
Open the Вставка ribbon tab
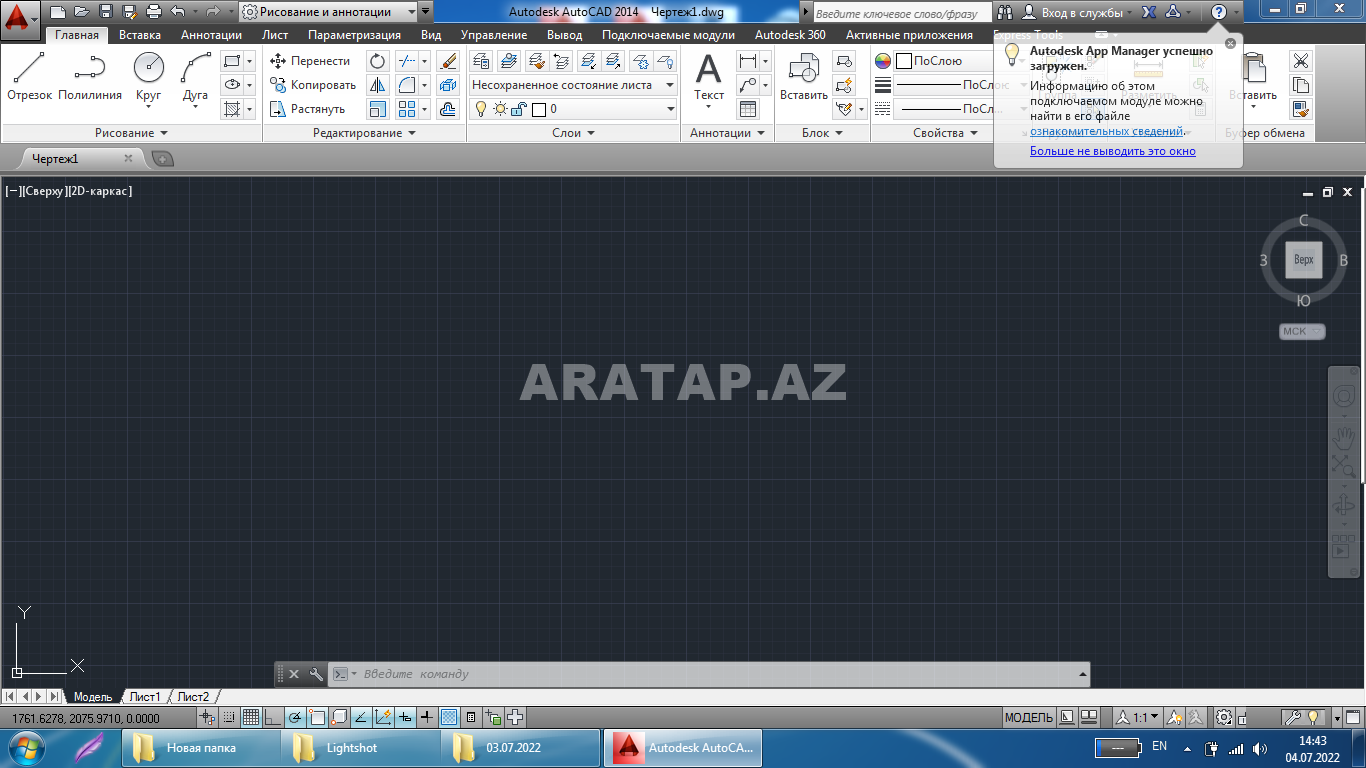click(x=139, y=35)
